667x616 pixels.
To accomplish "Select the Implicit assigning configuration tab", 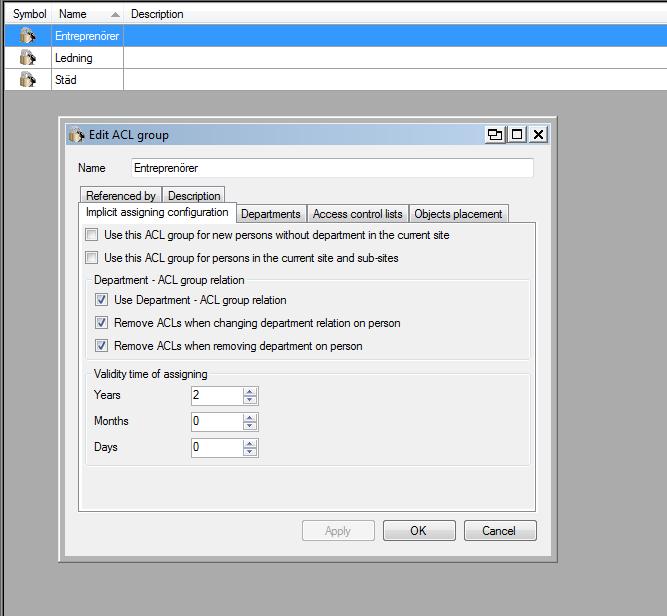I will (x=157, y=212).
